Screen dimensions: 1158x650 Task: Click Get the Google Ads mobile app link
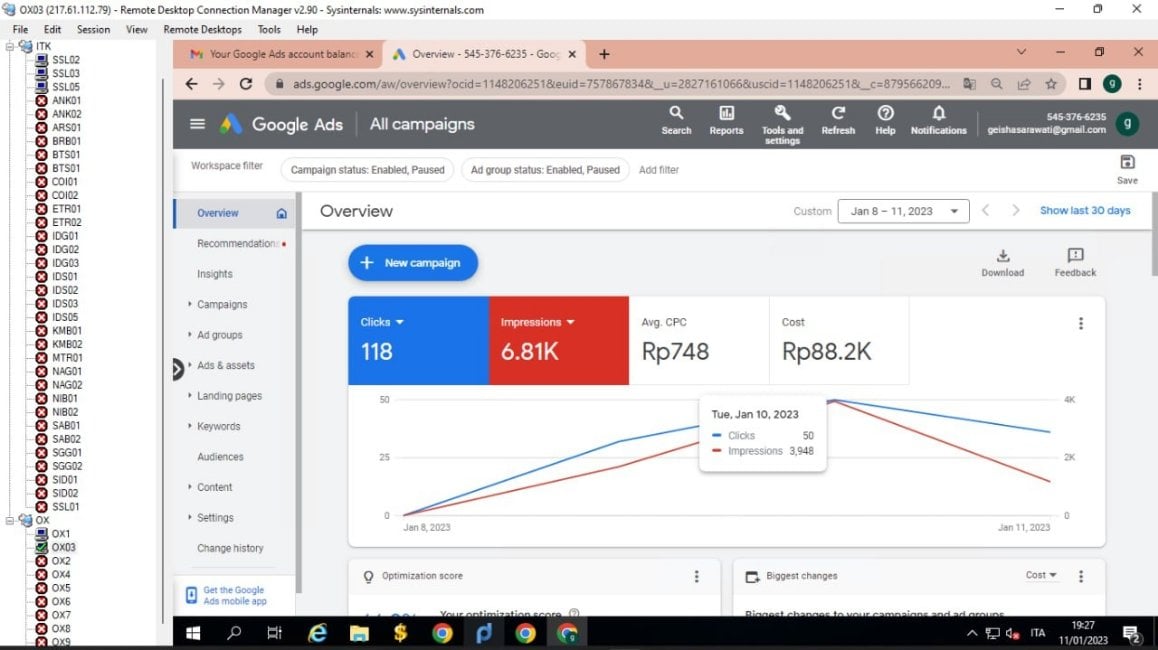[x=234, y=595]
